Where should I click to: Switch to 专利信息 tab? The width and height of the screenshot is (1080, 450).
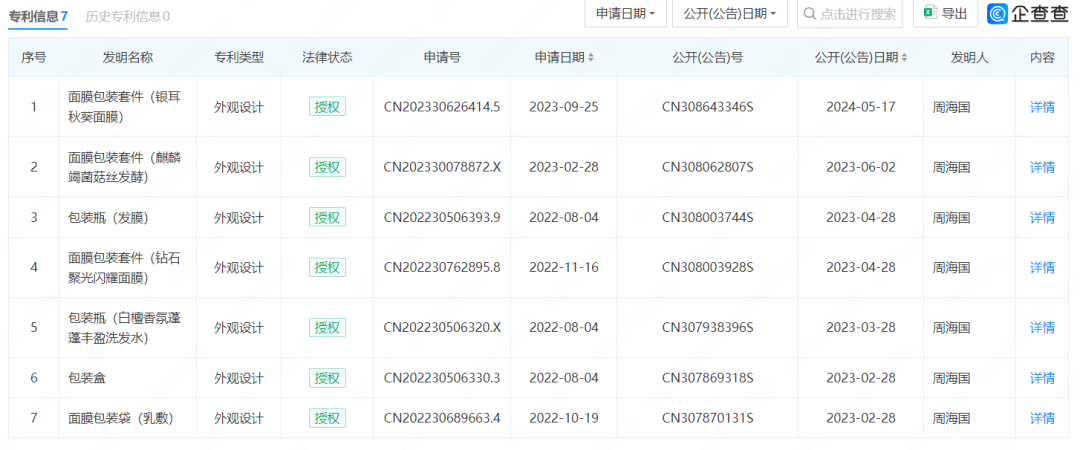click(38, 16)
